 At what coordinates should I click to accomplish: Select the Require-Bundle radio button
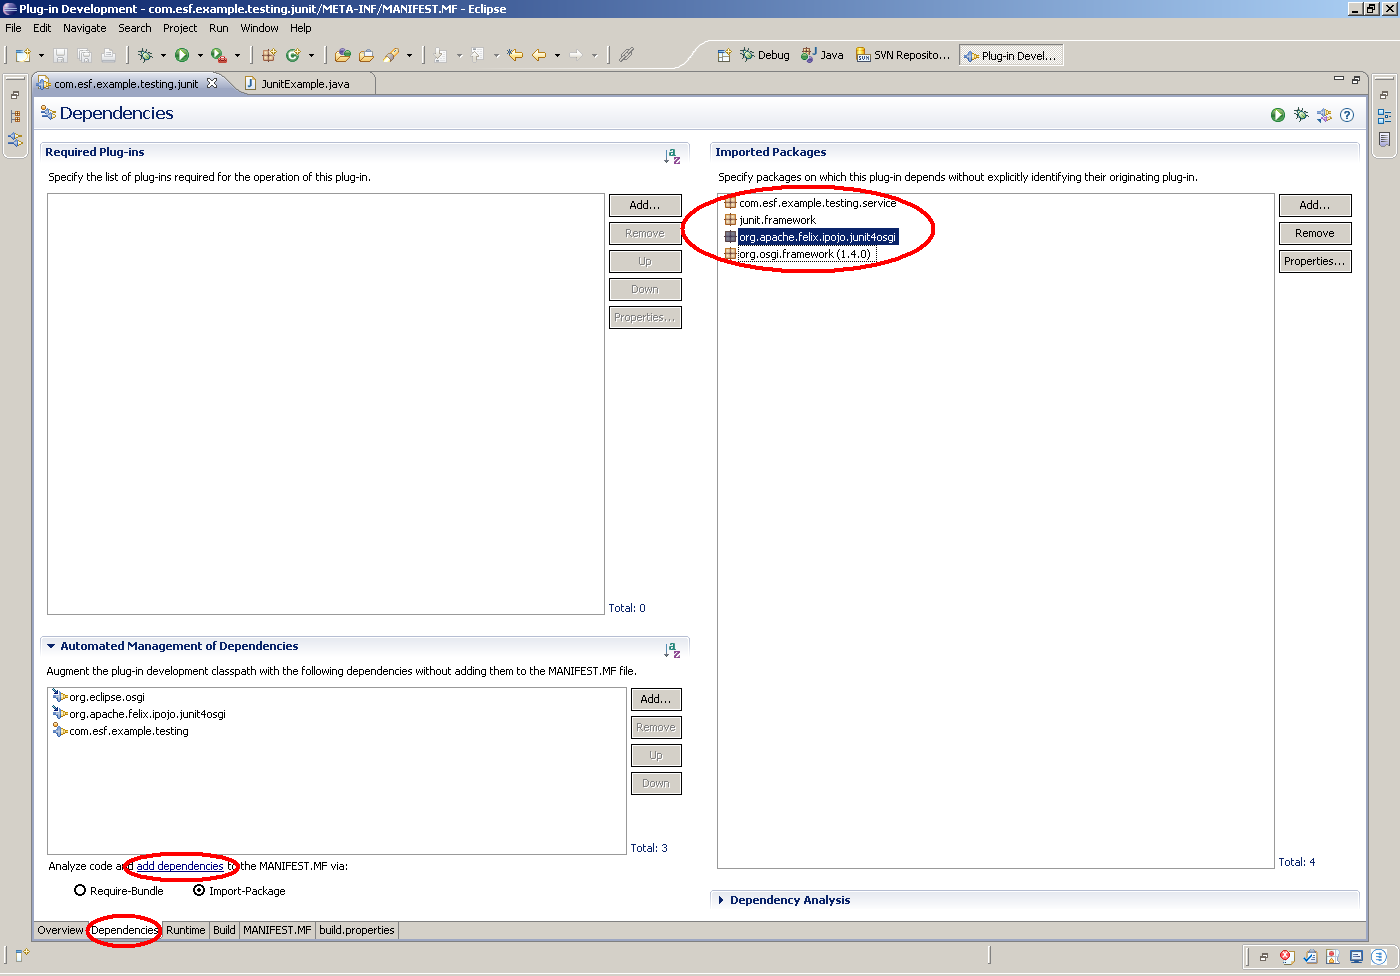(80, 891)
